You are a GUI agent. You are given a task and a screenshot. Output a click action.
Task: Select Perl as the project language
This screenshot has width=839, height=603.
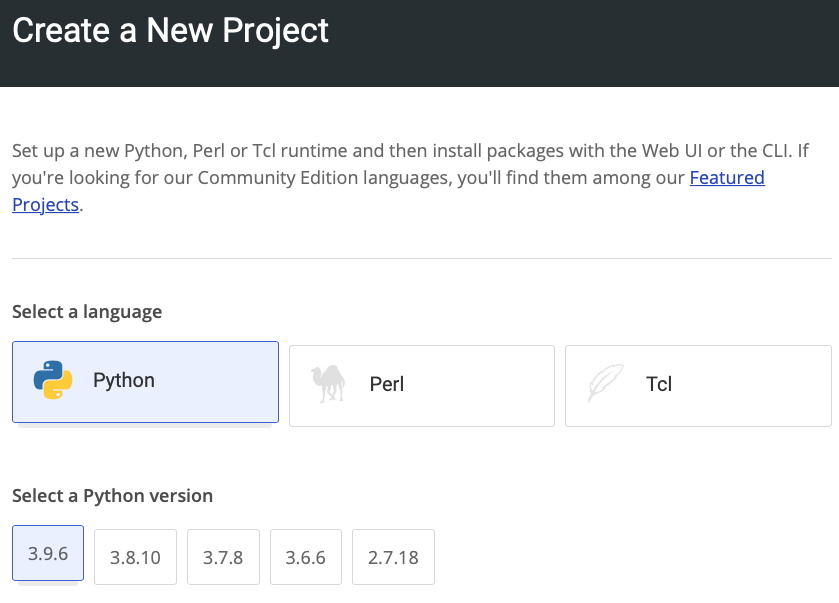coord(422,386)
